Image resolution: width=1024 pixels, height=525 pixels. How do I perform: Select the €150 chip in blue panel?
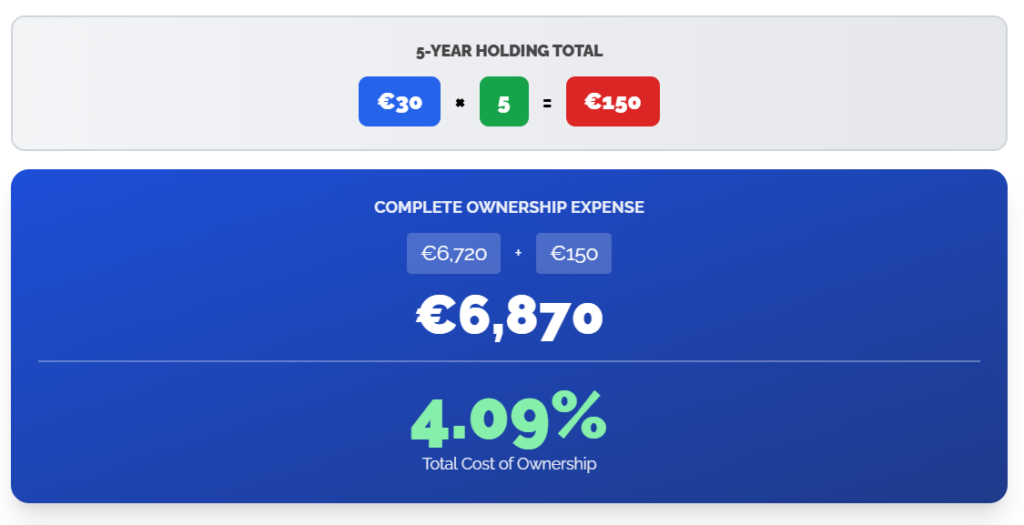pyautogui.click(x=573, y=253)
